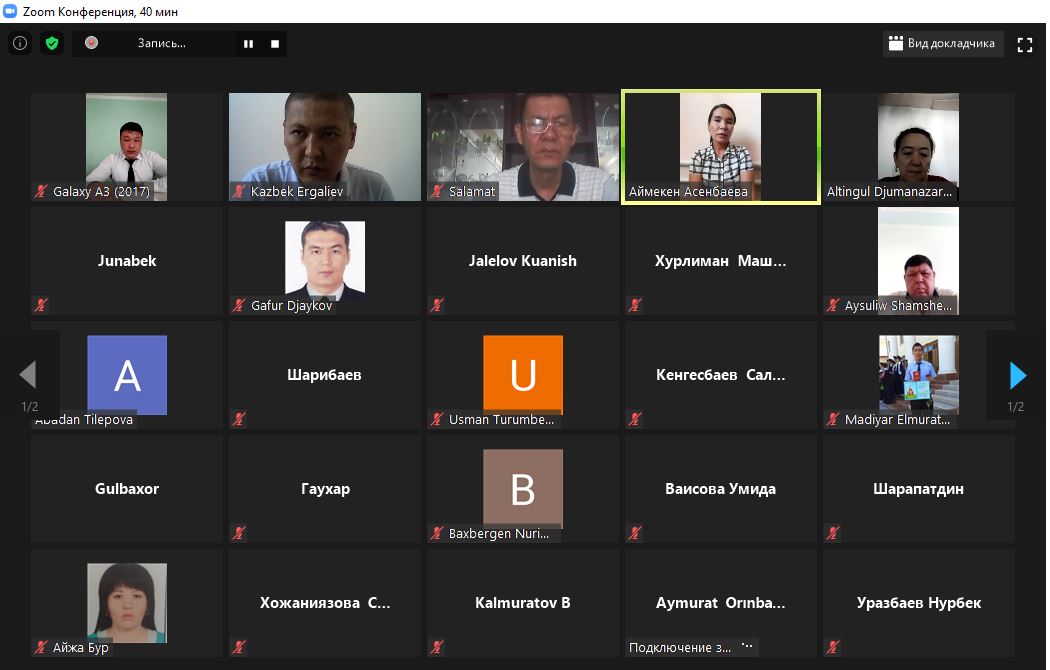
Task: Click the Usman Turumbe... avatar tile
Action: pos(522,375)
